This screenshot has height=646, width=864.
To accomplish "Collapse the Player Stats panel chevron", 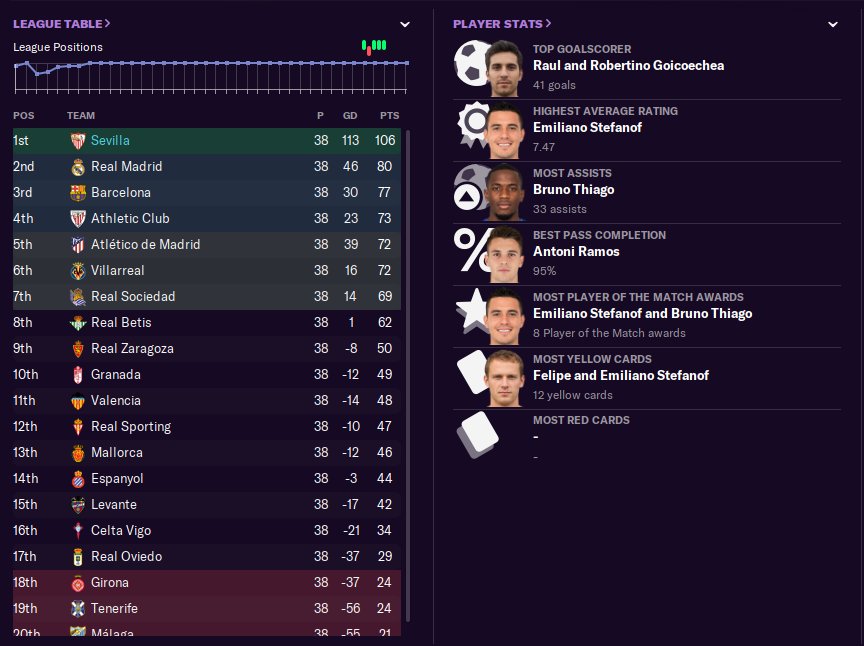I will pyautogui.click(x=833, y=24).
